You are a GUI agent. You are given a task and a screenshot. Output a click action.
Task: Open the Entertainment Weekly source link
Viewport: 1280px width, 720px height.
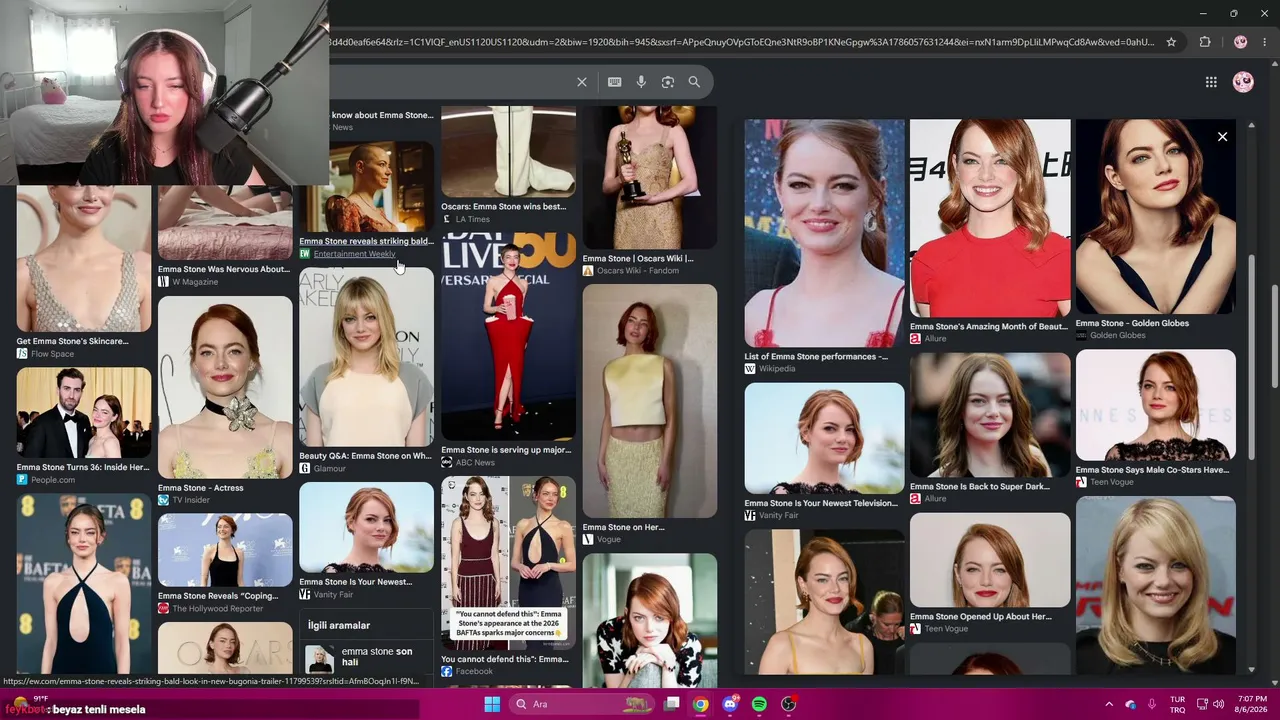click(354, 254)
